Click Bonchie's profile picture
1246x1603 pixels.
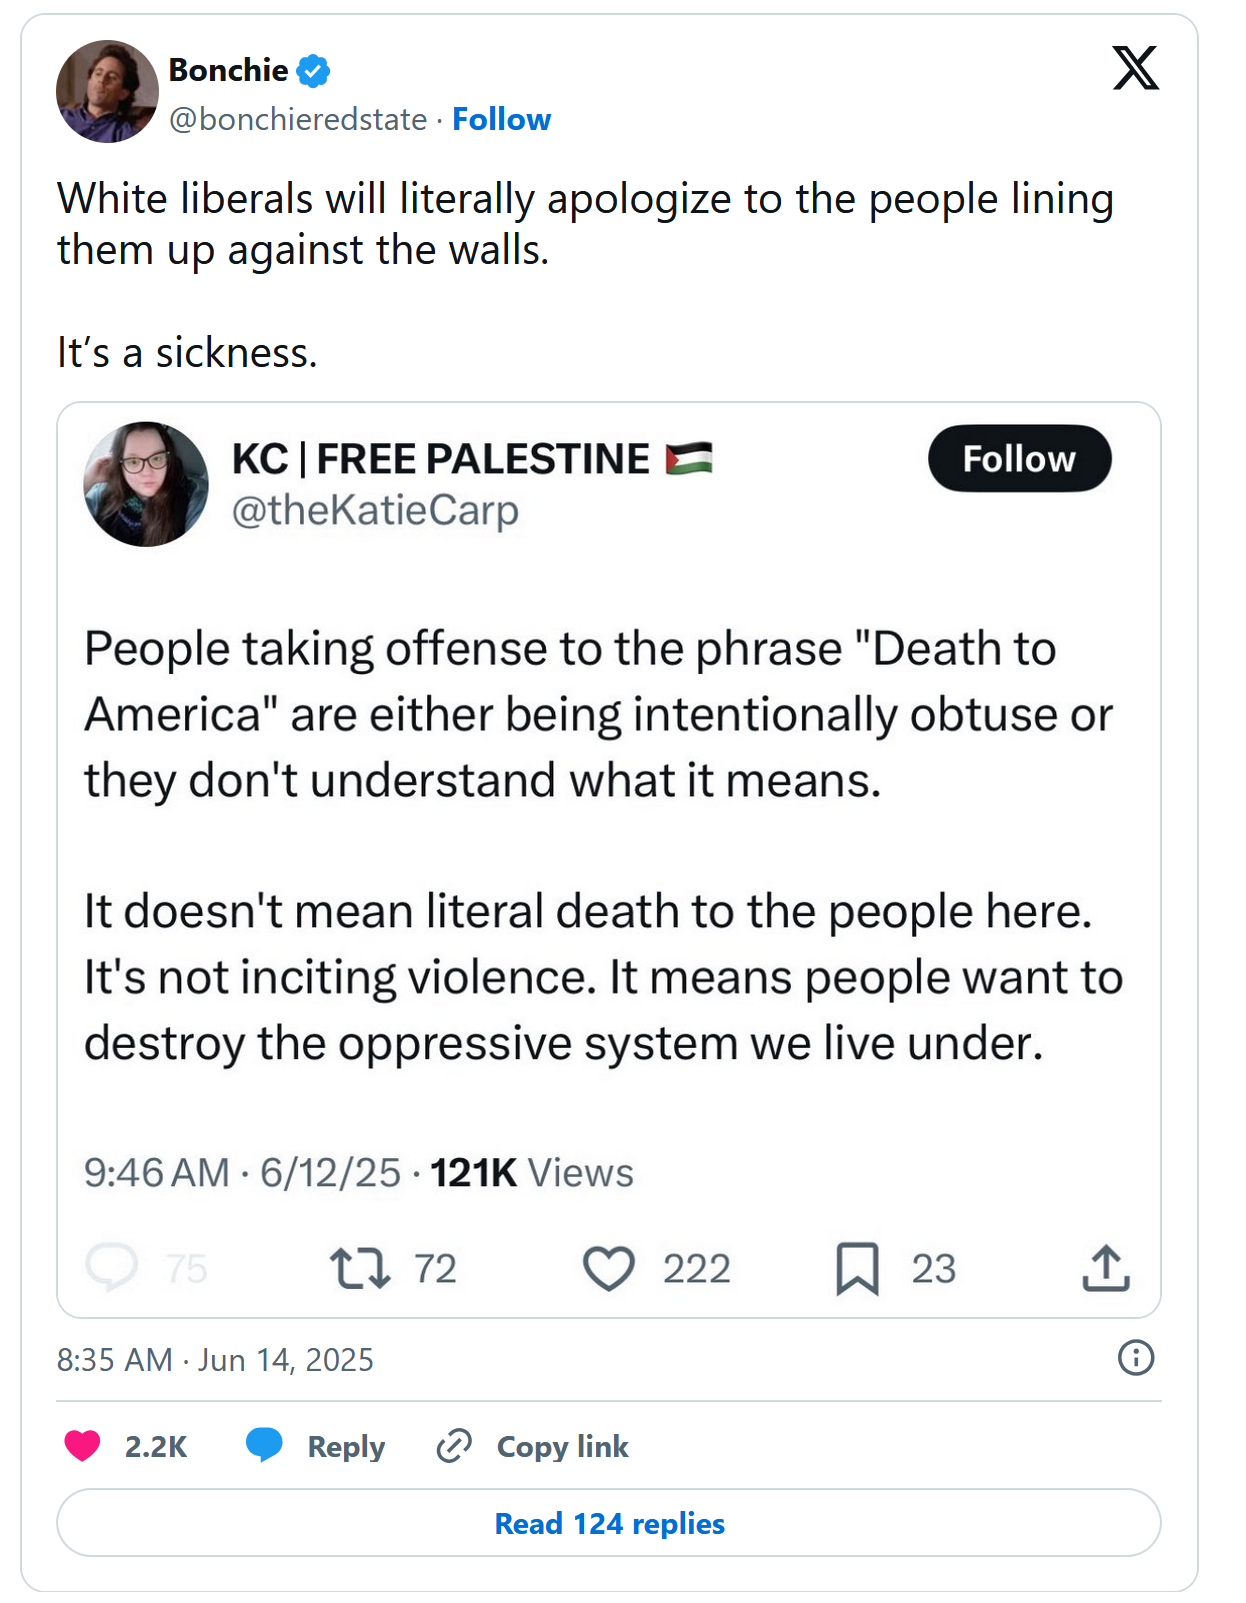tap(107, 92)
